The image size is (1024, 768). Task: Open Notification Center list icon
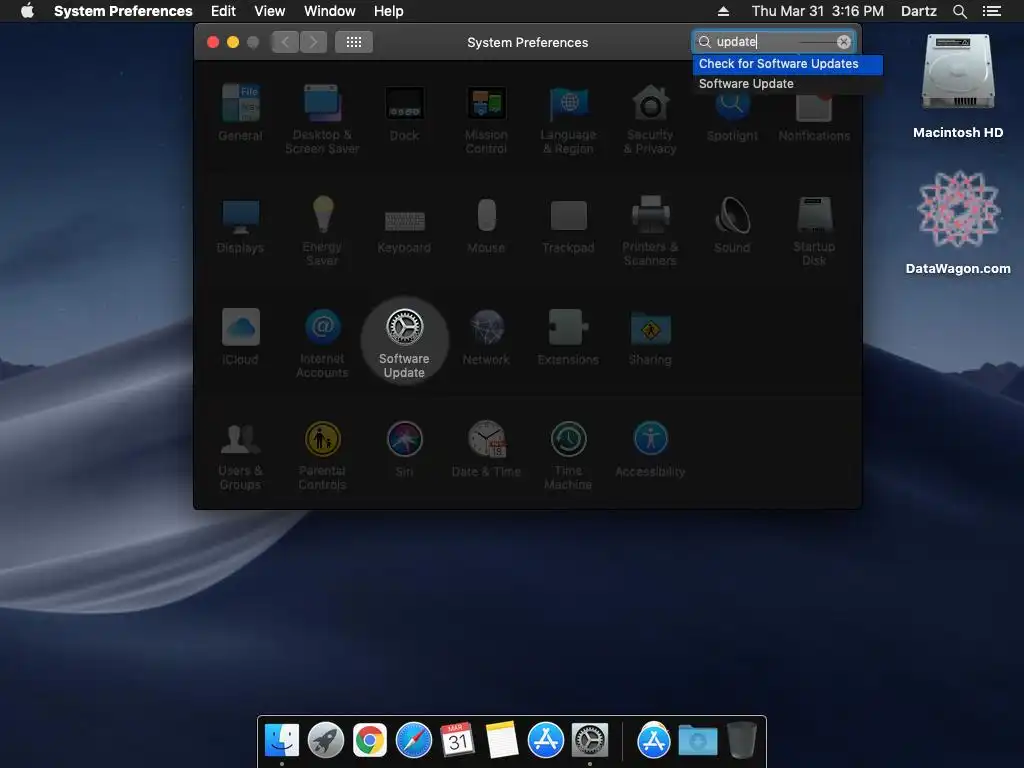[x=992, y=11]
